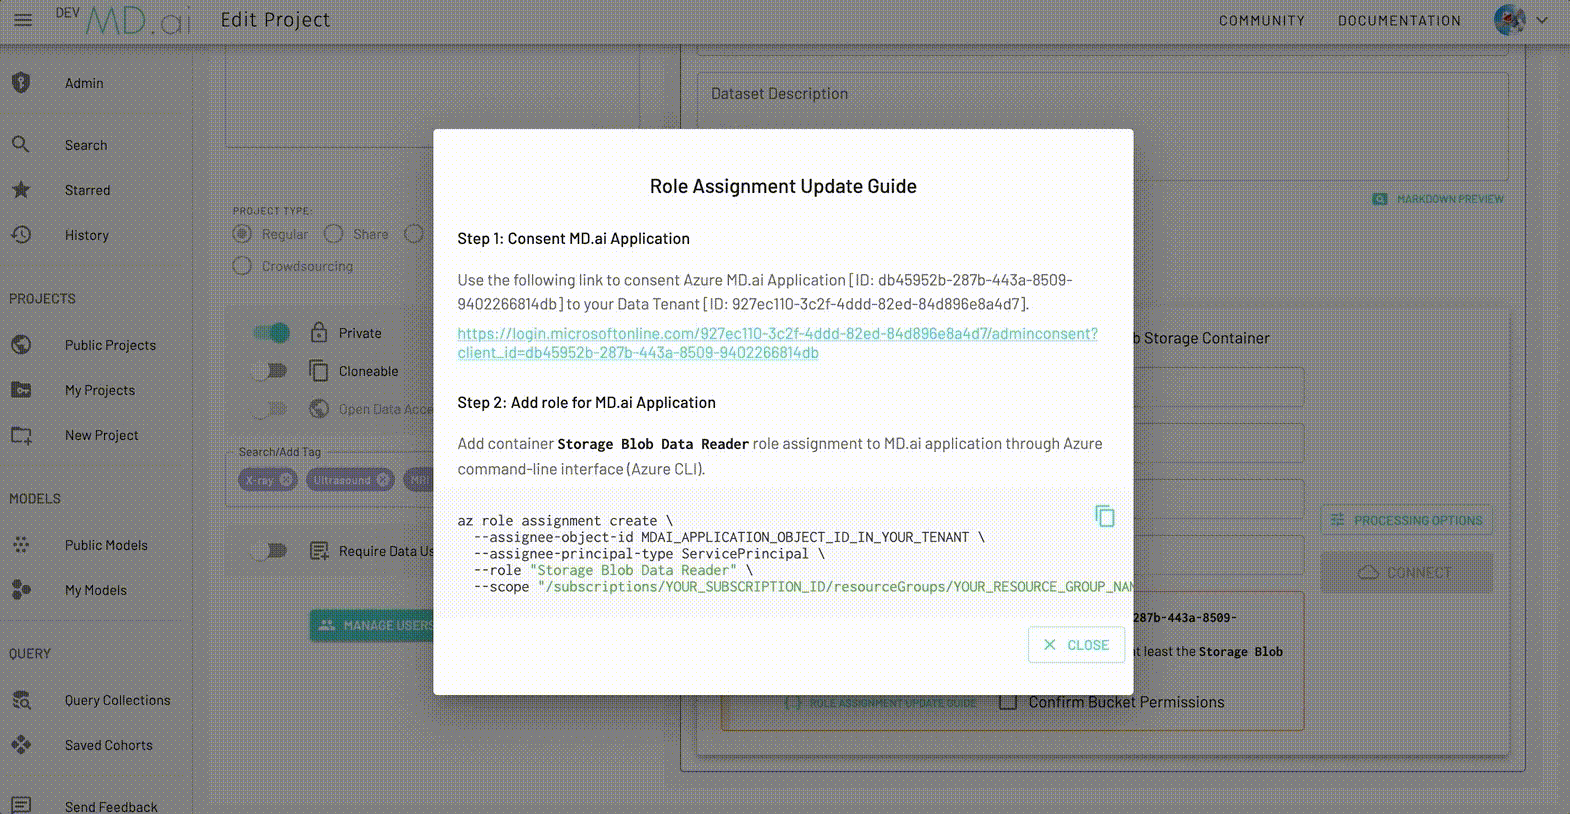Open My Models in the sidebar
The image size is (1570, 814).
pos(96,590)
